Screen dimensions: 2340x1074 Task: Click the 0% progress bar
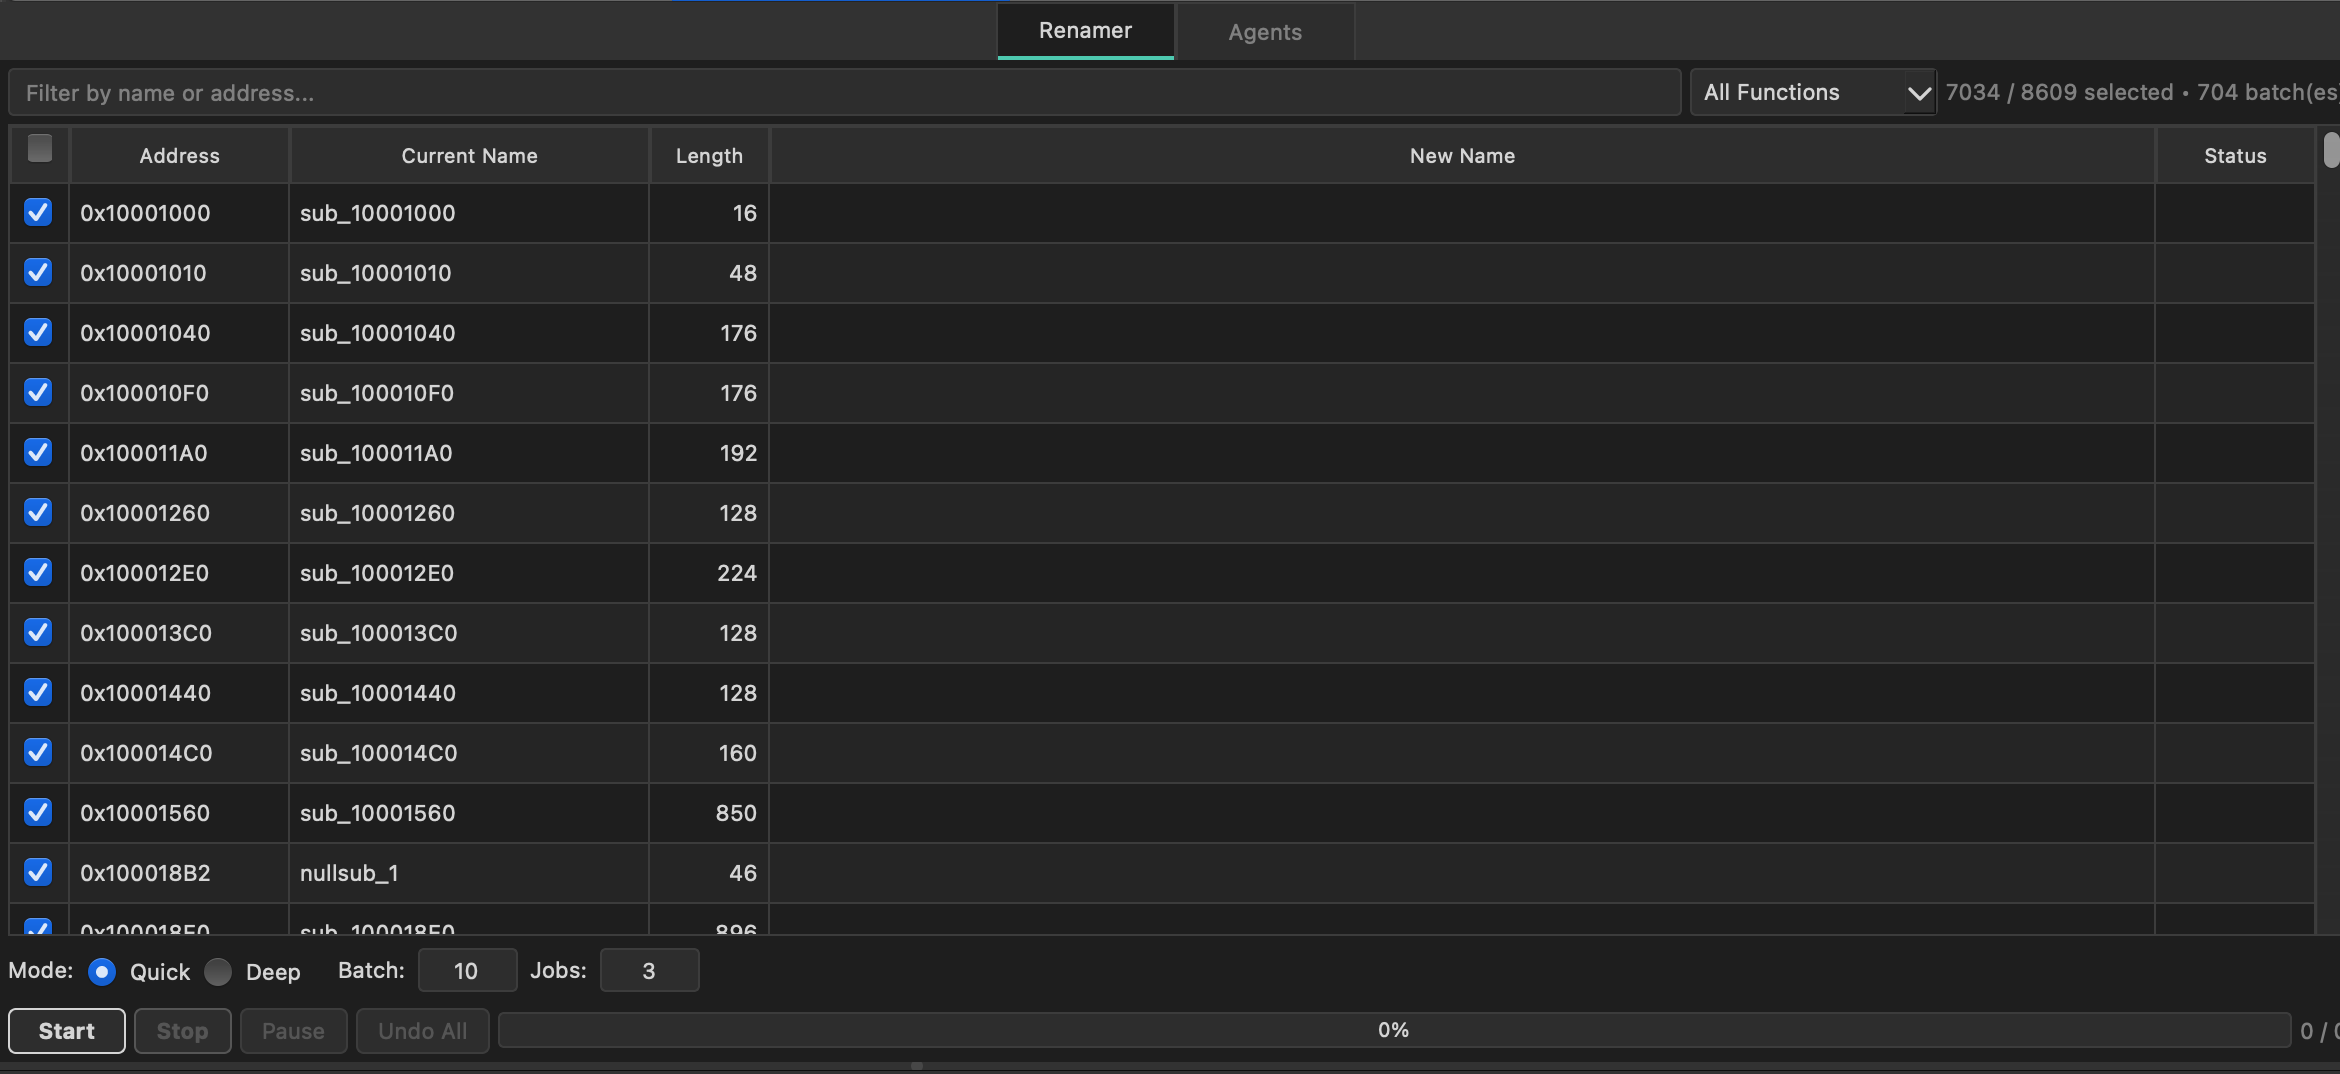point(1393,1029)
